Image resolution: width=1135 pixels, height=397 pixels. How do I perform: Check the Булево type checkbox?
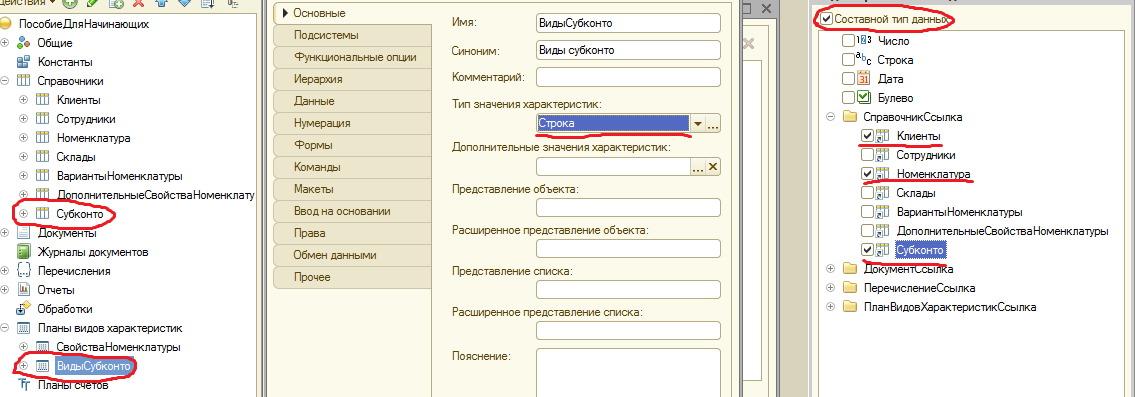point(848,97)
